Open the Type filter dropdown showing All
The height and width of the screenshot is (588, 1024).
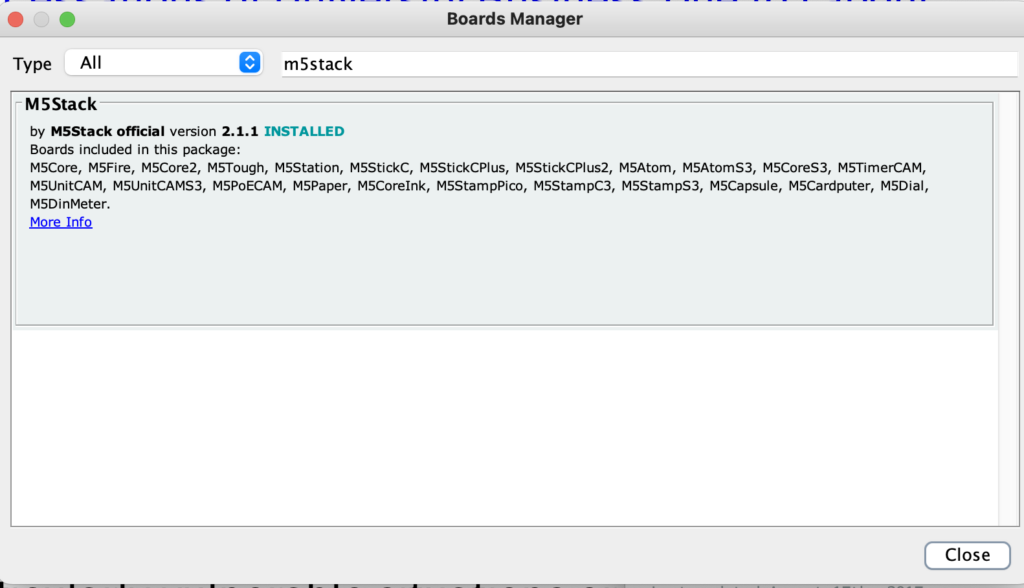pos(163,63)
